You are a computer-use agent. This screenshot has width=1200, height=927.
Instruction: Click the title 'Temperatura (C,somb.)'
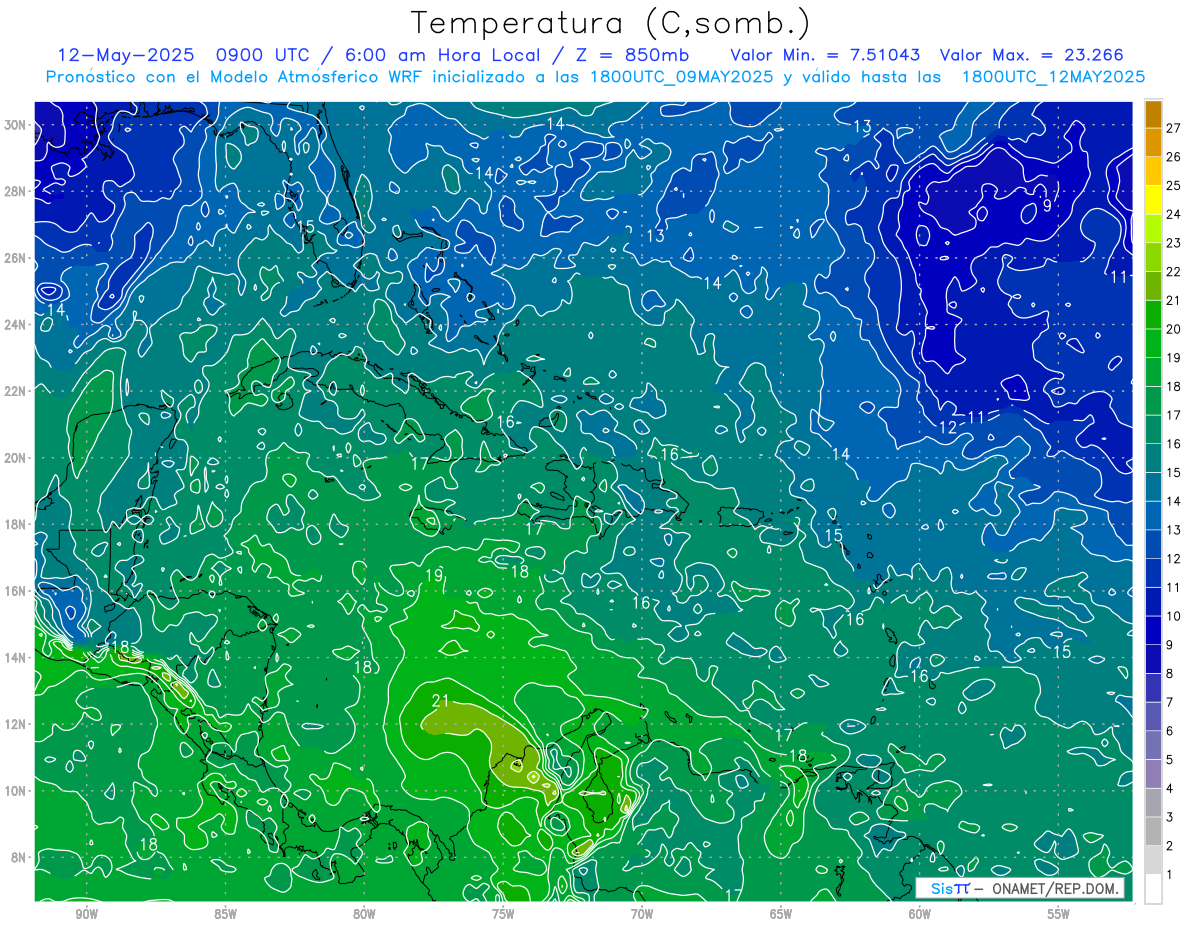tap(611, 23)
